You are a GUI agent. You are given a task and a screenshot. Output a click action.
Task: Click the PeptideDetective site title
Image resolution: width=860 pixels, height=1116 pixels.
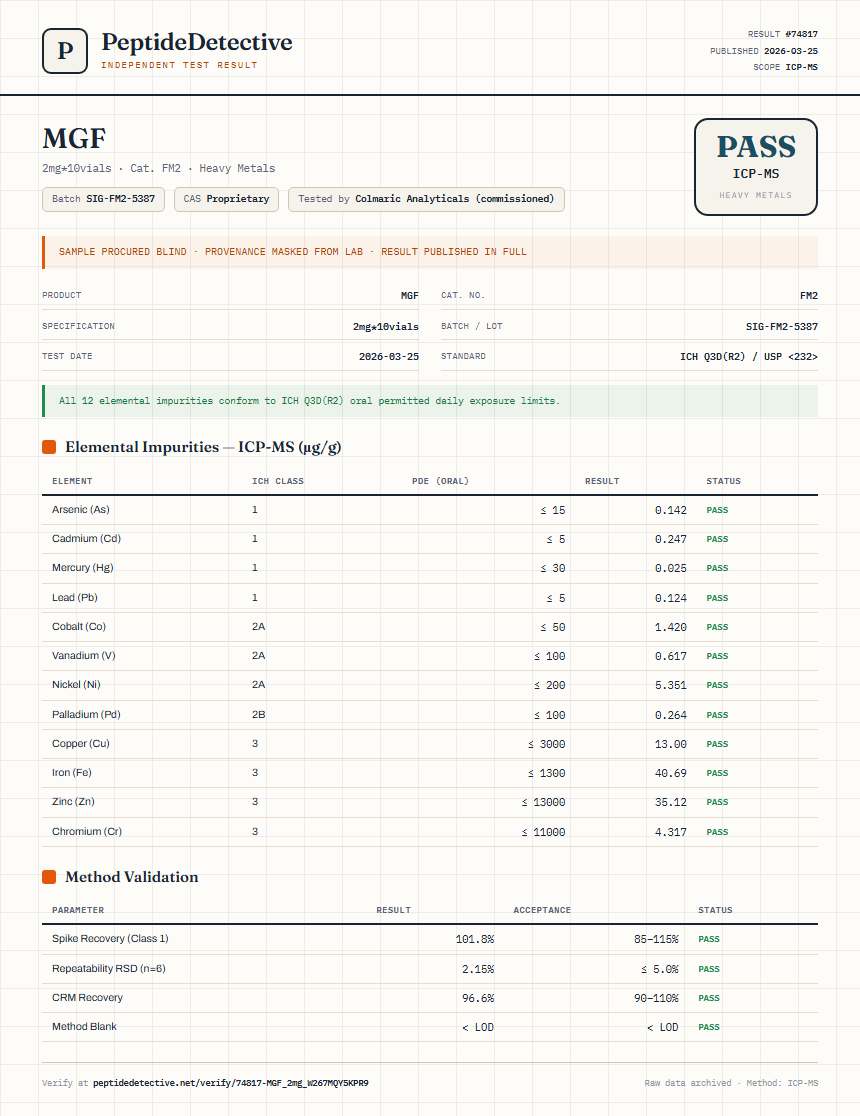pos(196,42)
